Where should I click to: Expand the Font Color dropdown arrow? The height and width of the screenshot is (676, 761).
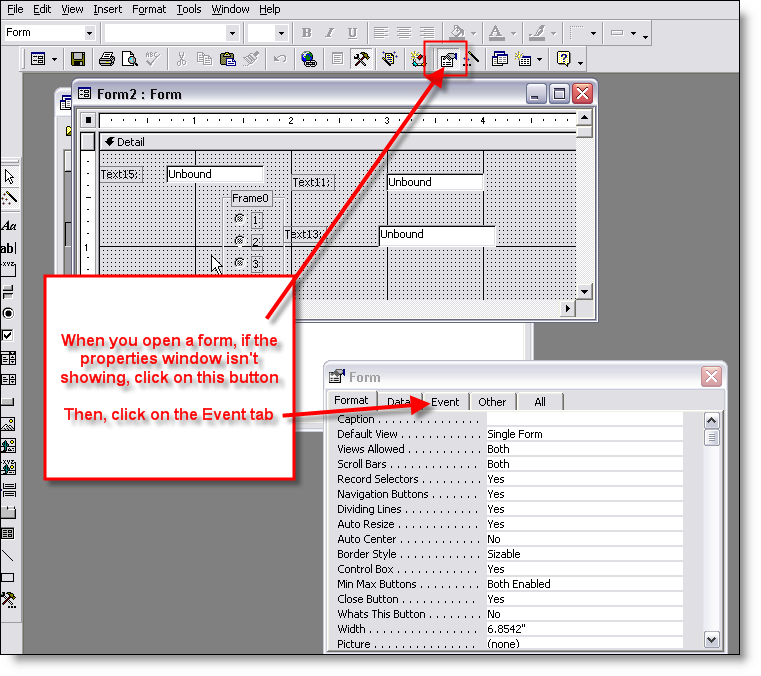tap(513, 33)
